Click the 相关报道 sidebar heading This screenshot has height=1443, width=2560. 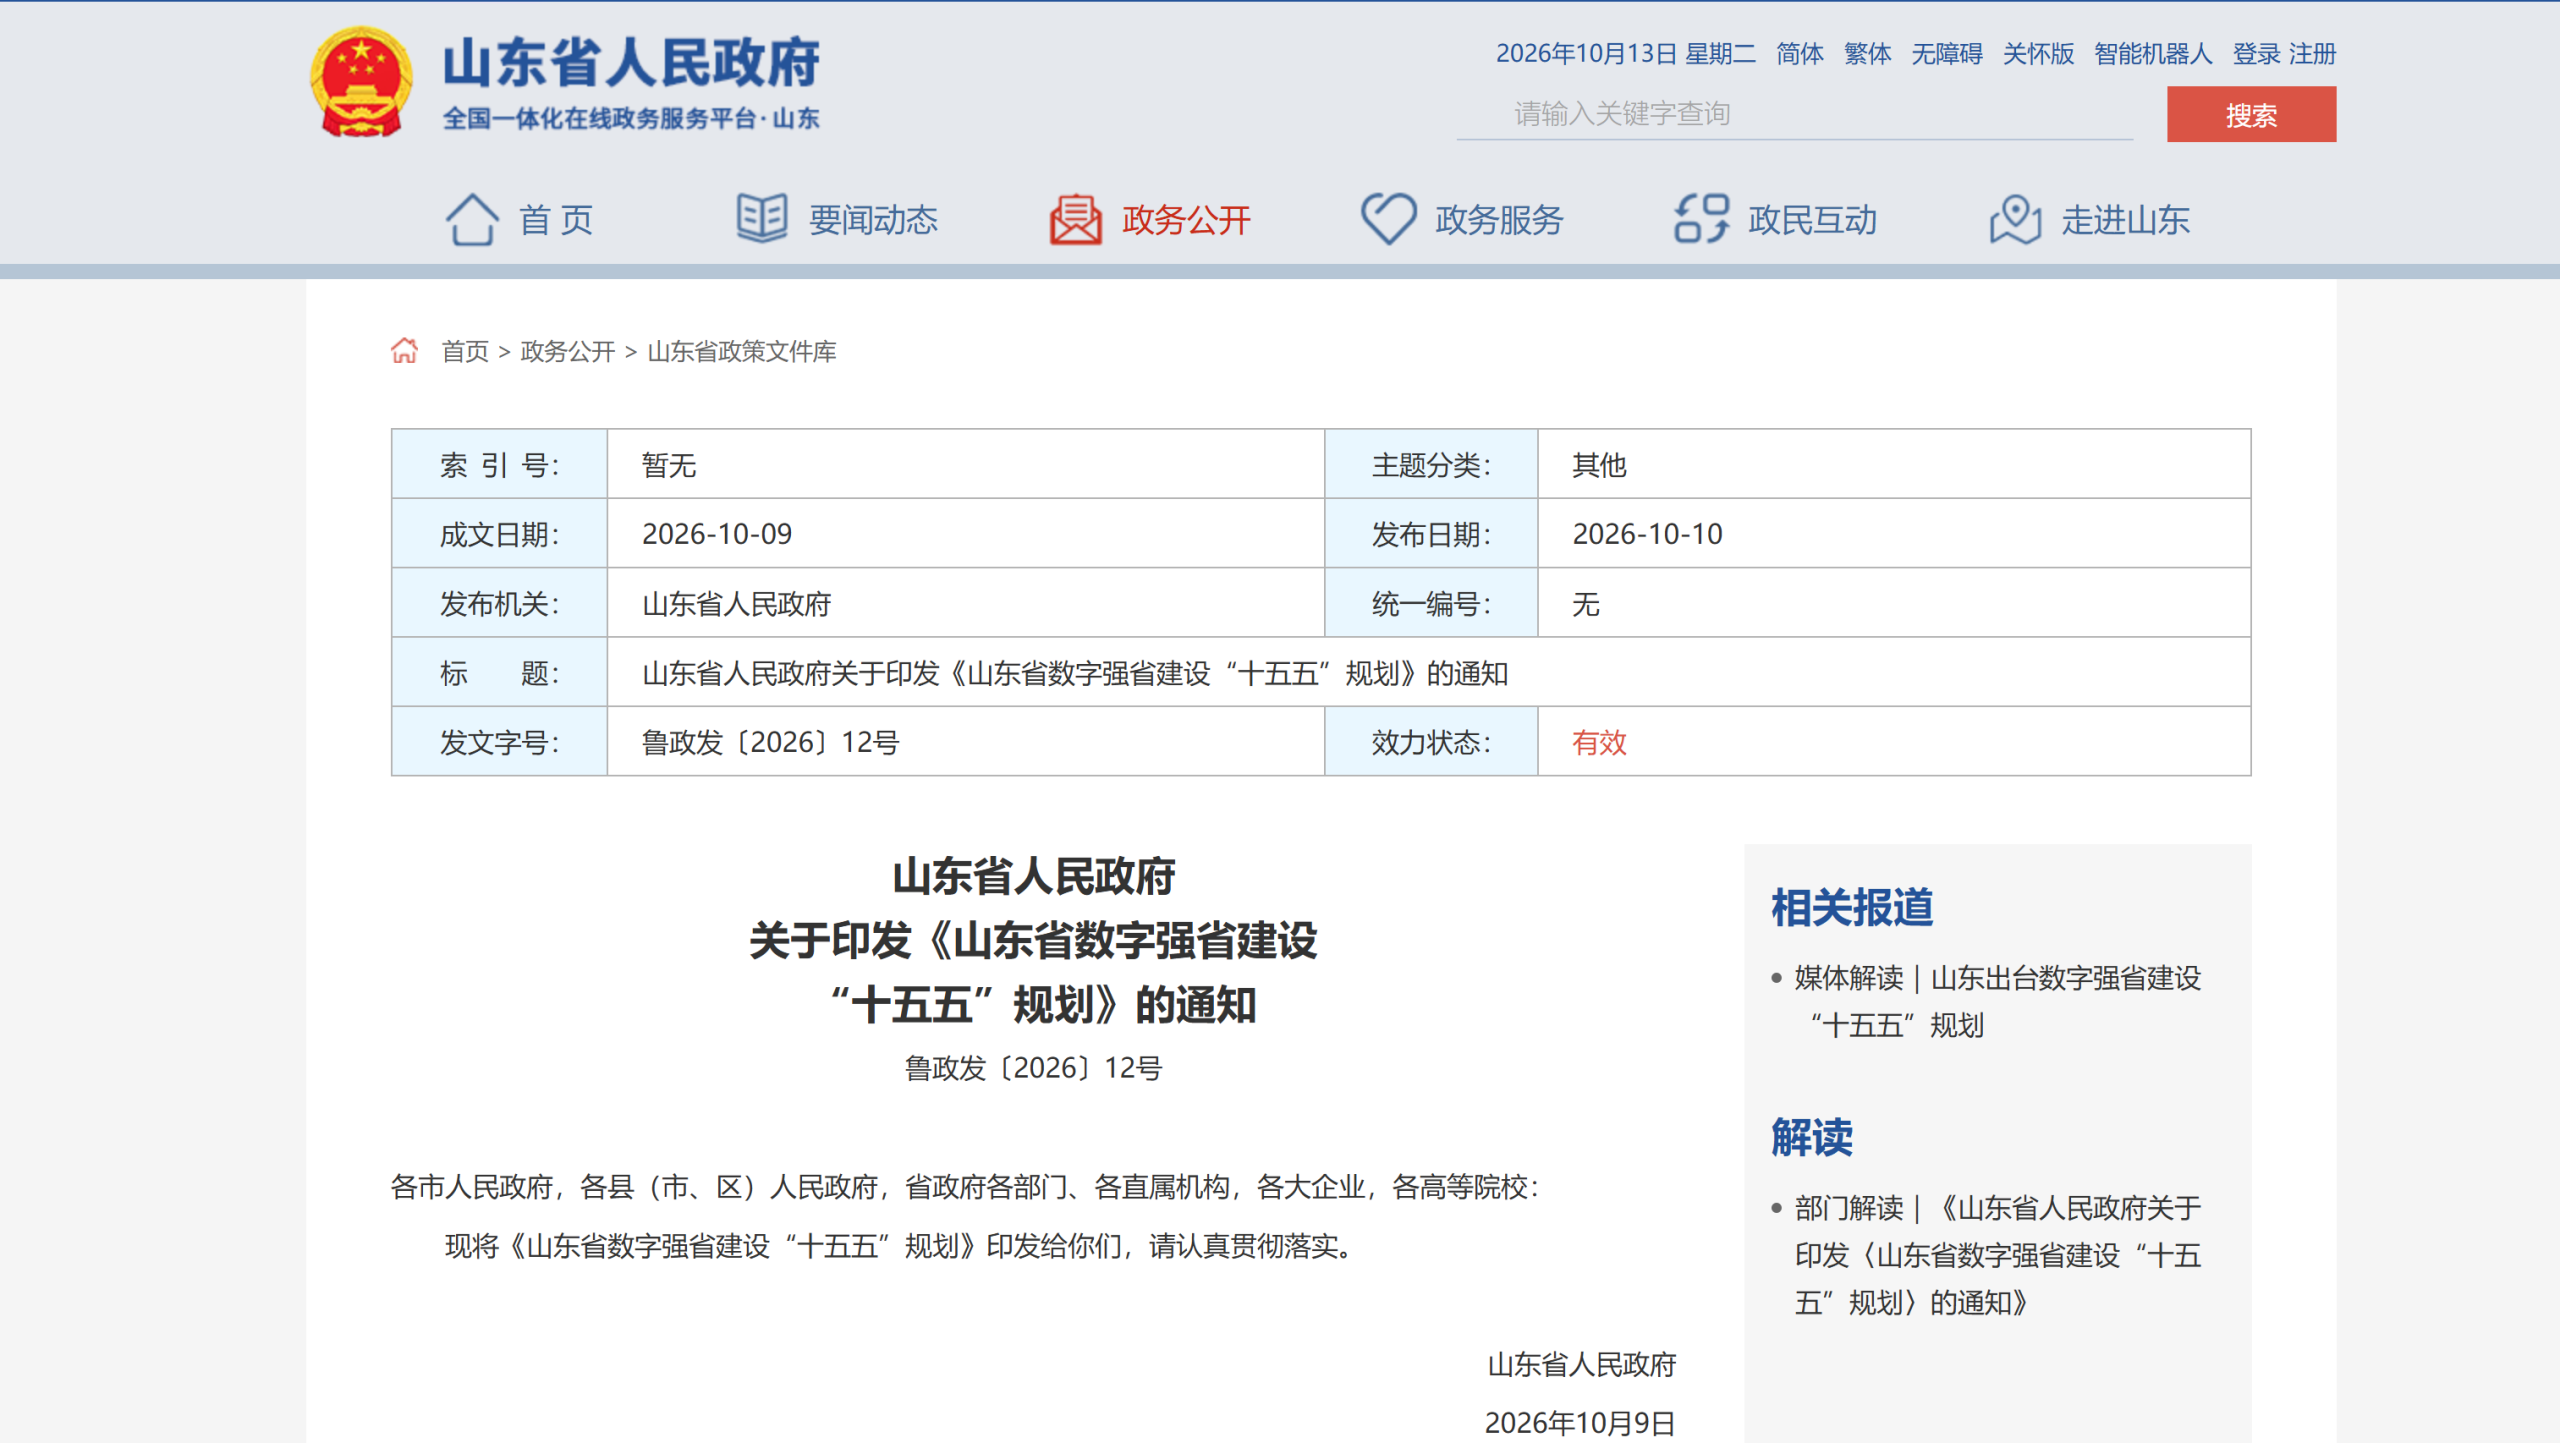(1852, 908)
